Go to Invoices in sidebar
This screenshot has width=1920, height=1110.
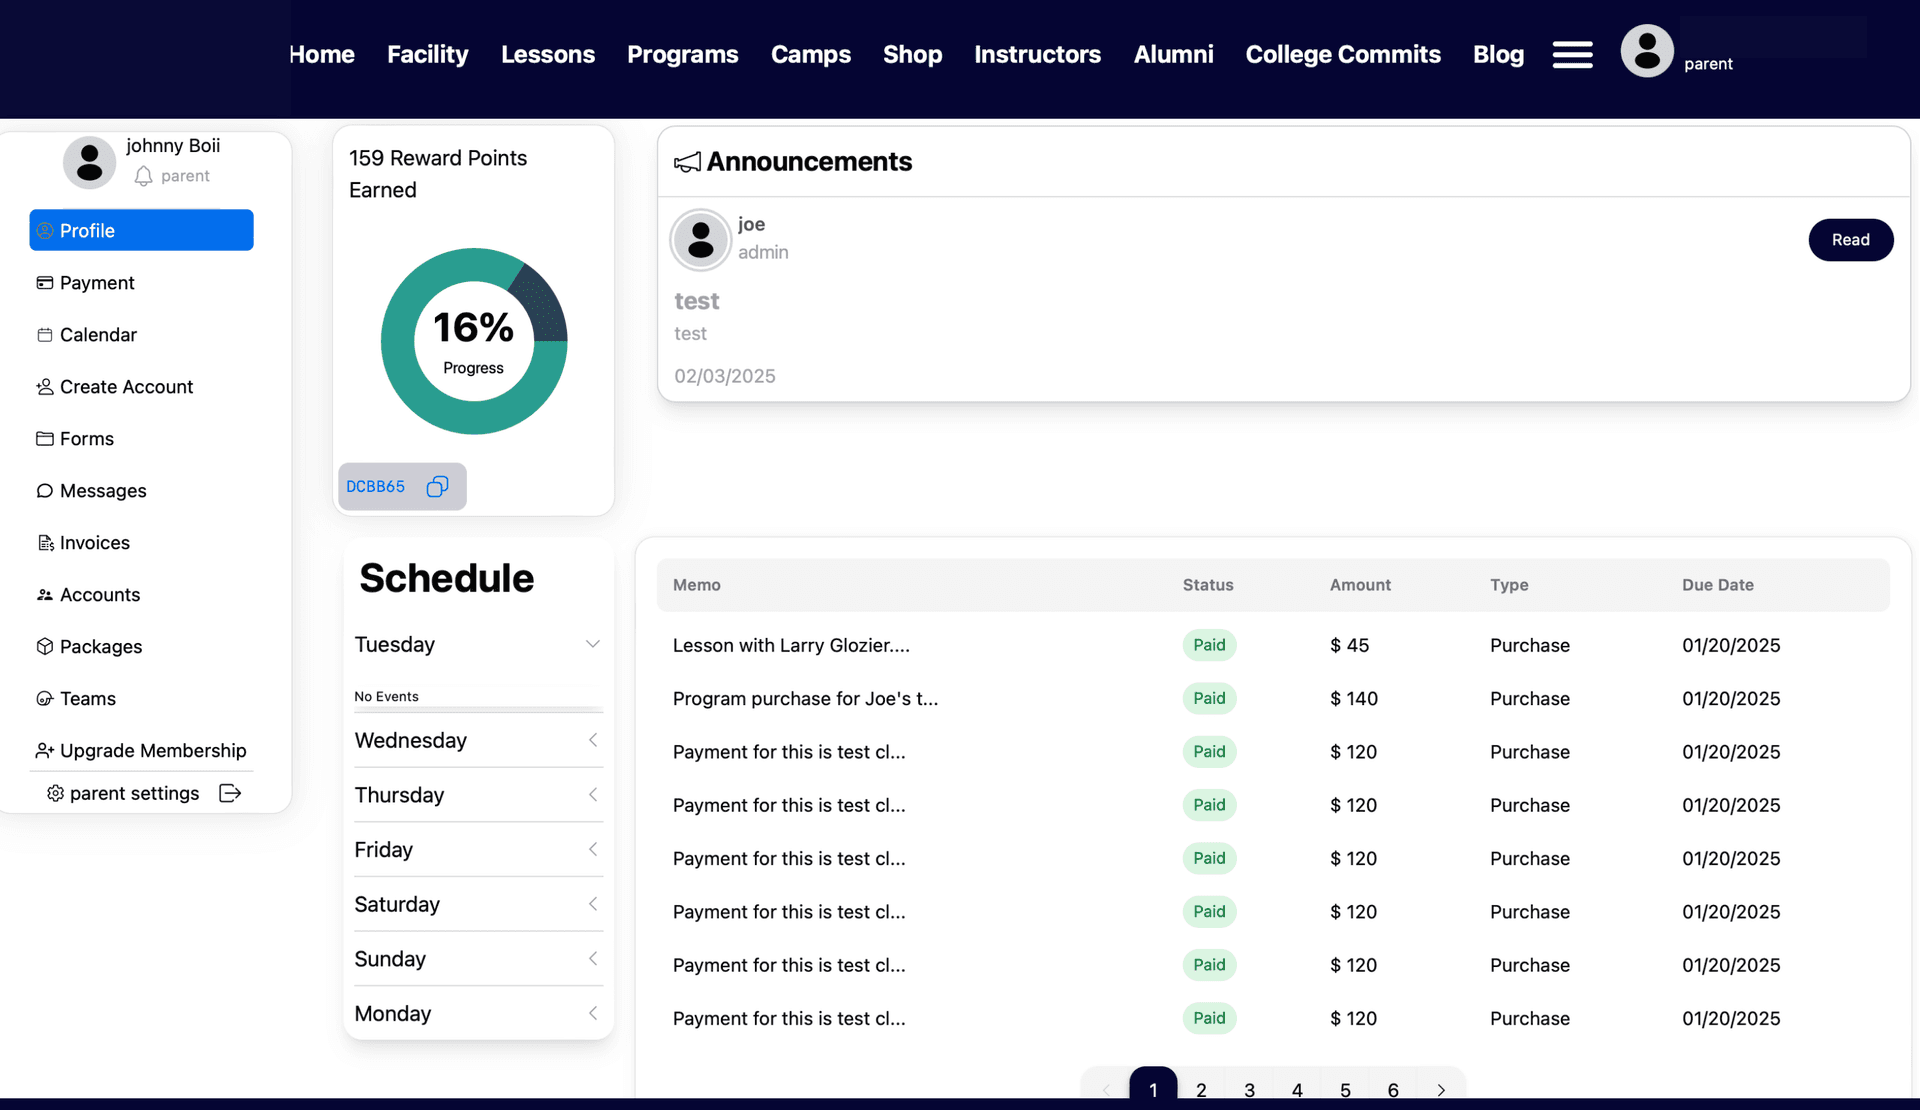click(x=94, y=543)
